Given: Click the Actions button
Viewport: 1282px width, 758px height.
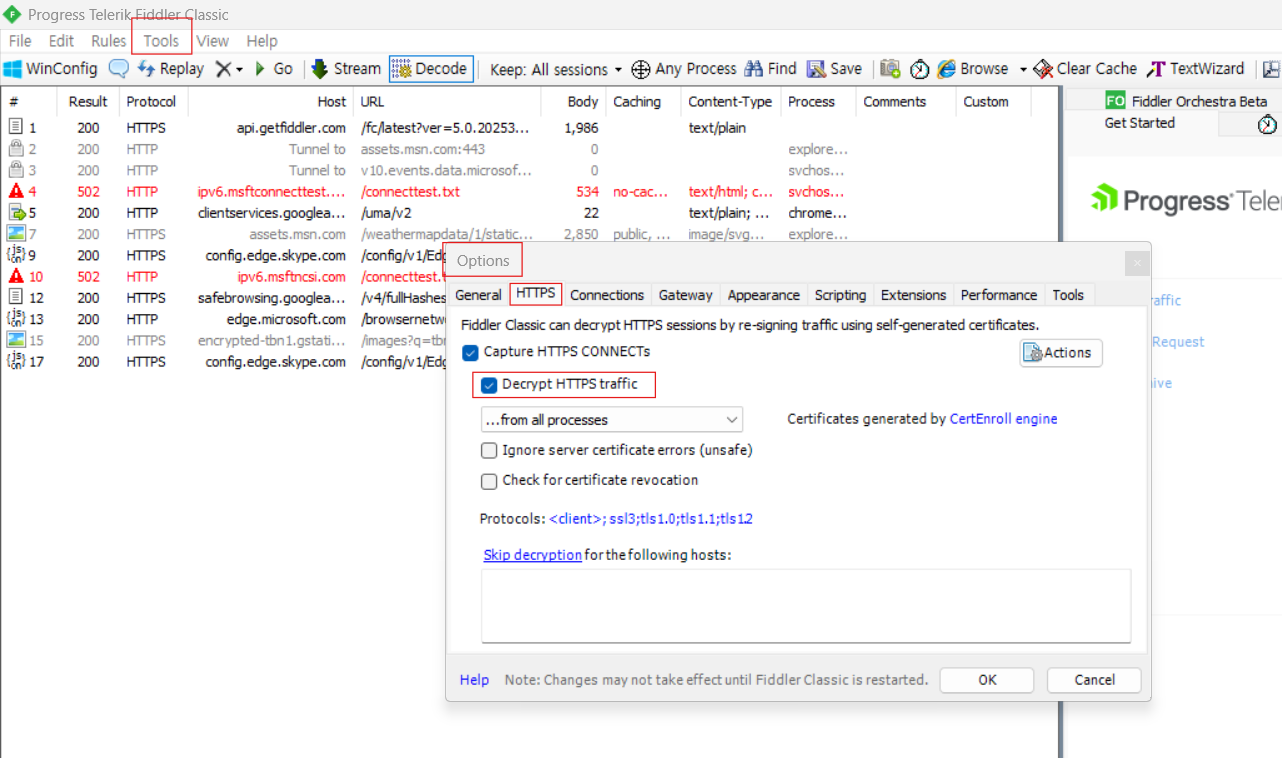Looking at the screenshot, I should (x=1061, y=353).
